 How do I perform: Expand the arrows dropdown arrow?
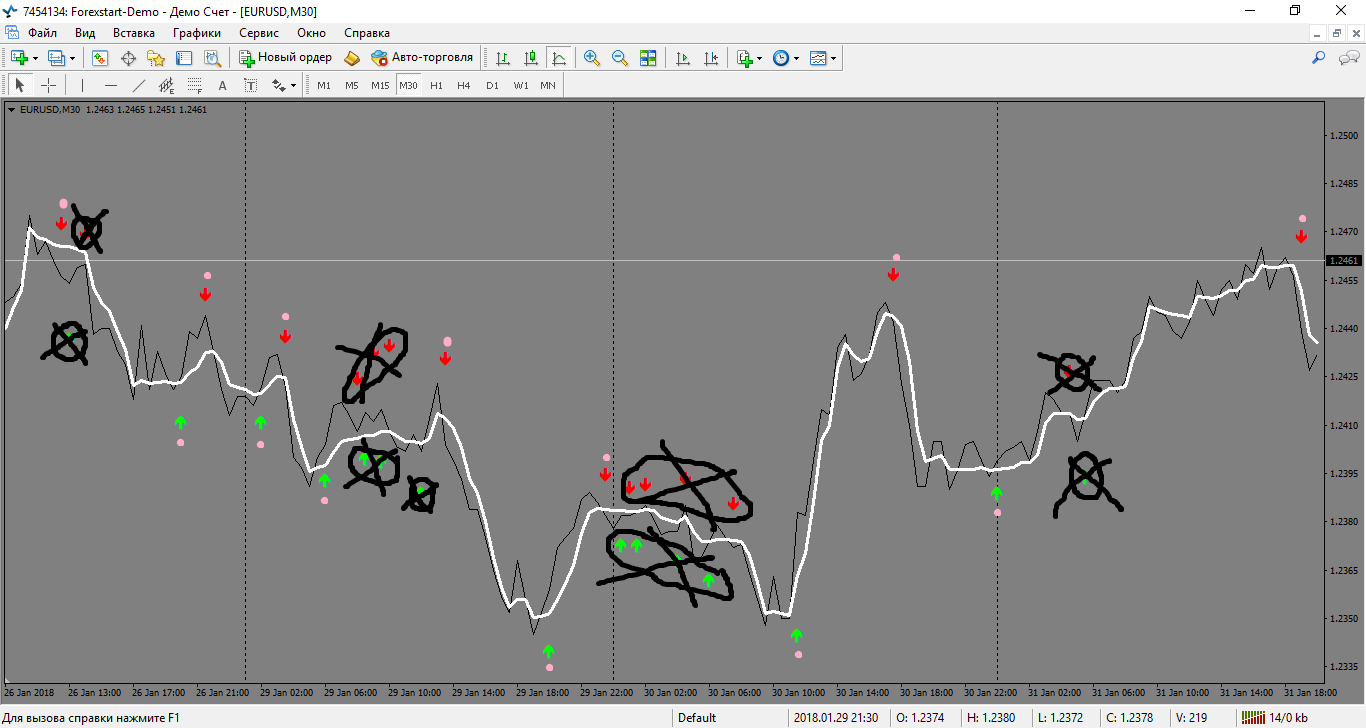click(x=293, y=85)
